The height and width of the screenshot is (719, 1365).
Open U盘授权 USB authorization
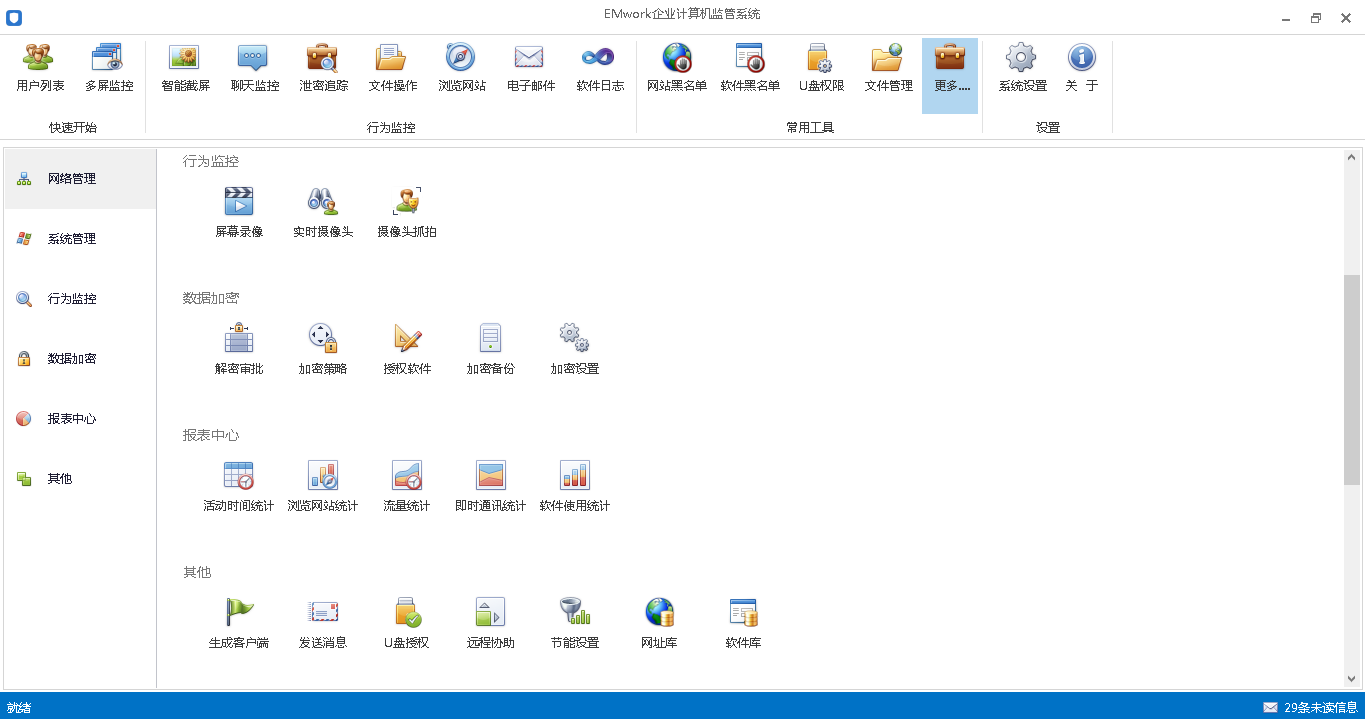[407, 623]
